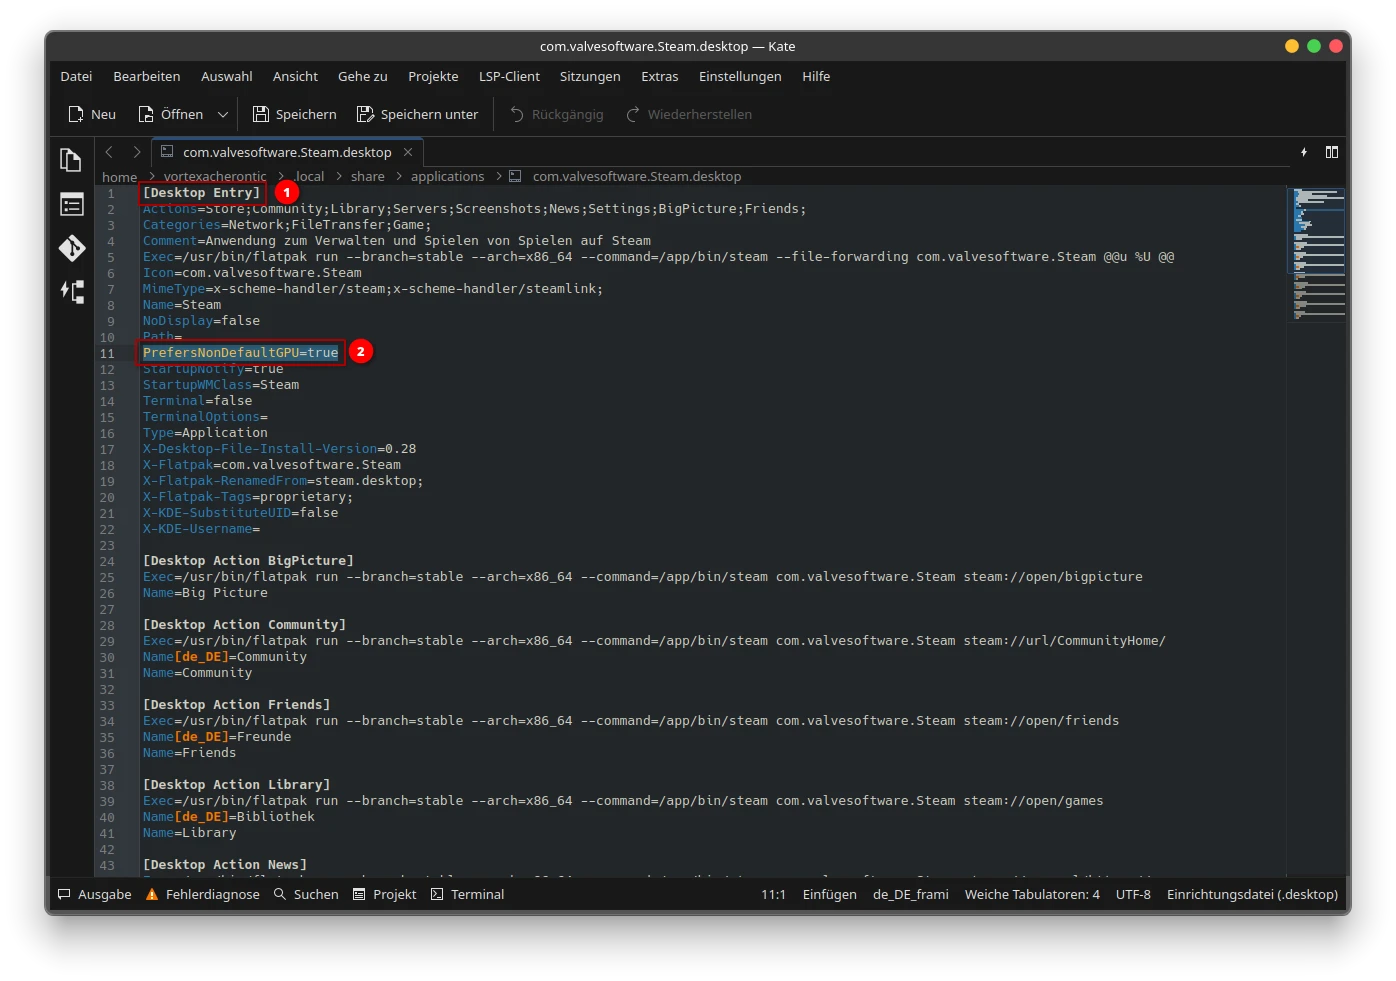Toggle the Einfügen input mode

coord(829,894)
